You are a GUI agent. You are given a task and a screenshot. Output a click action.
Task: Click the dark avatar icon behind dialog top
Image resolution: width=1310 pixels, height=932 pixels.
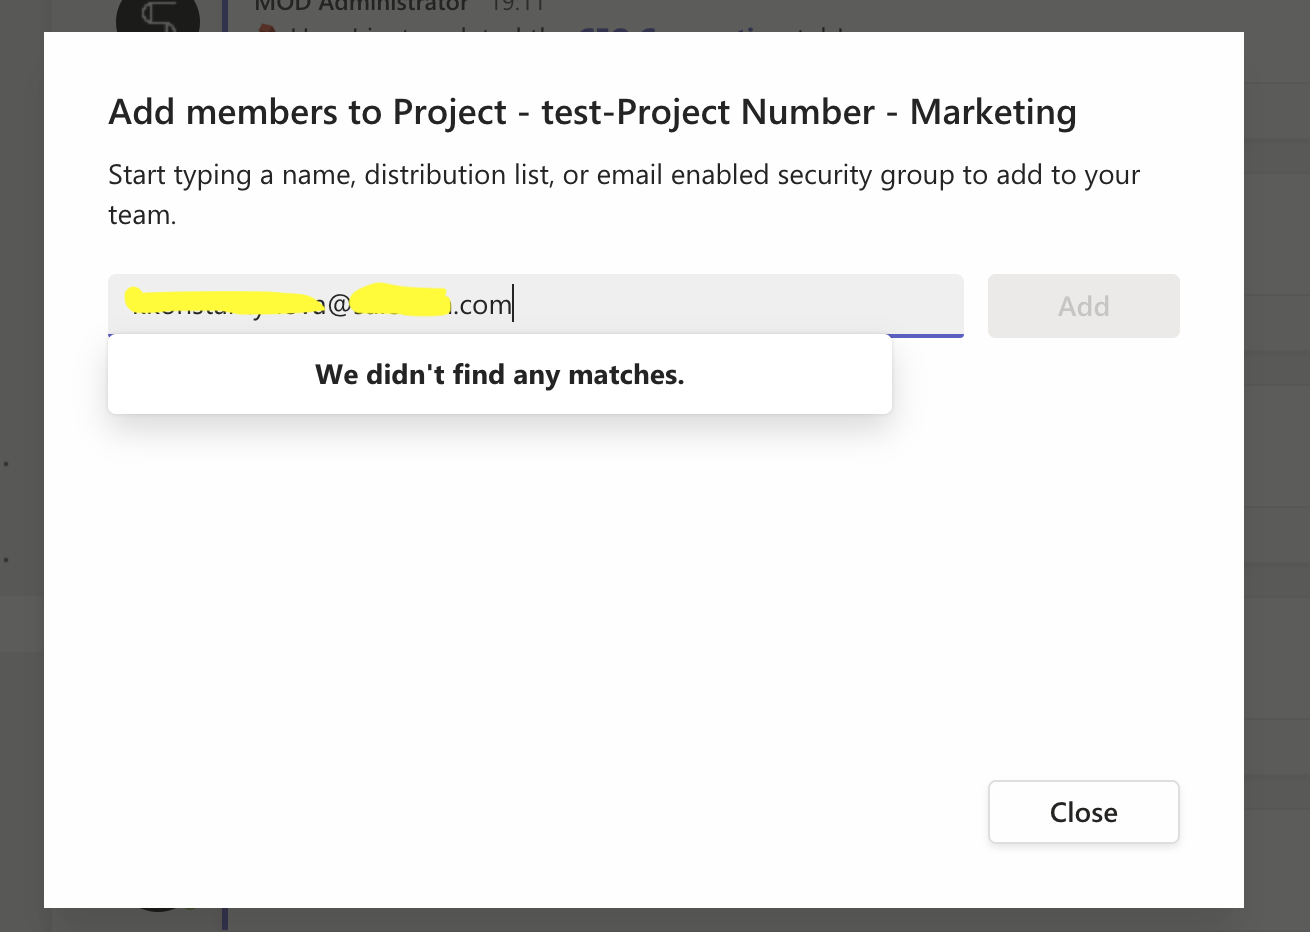pos(157,17)
